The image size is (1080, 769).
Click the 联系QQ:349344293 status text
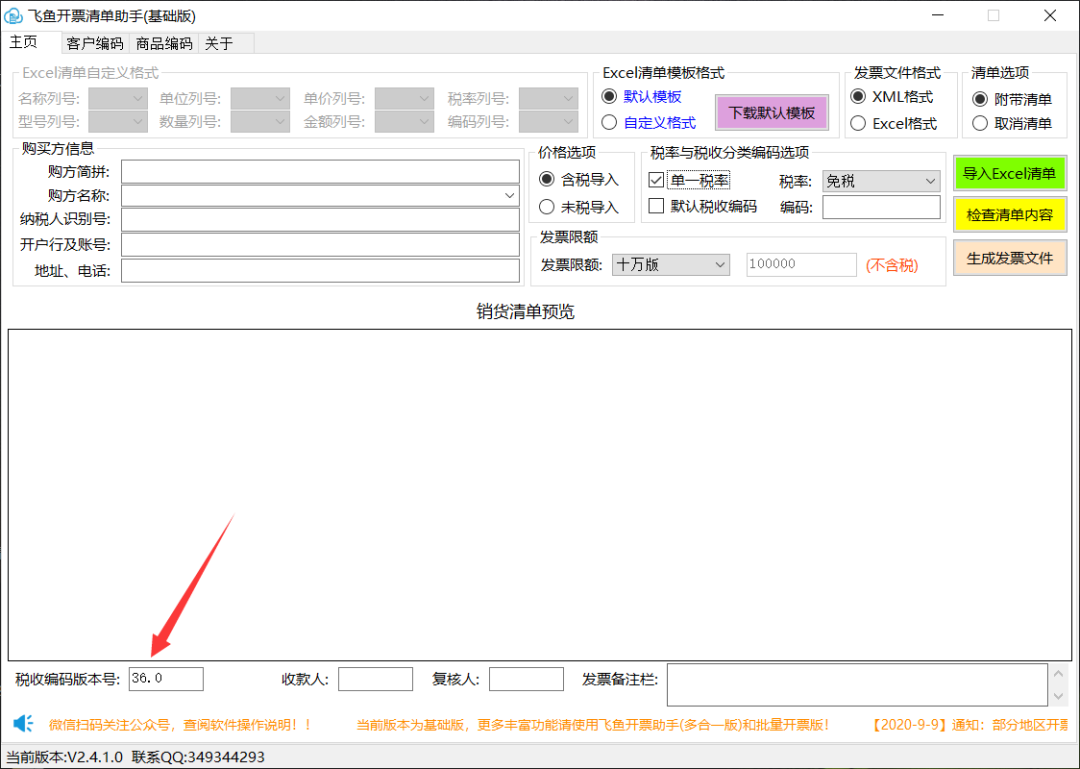[x=198, y=757]
